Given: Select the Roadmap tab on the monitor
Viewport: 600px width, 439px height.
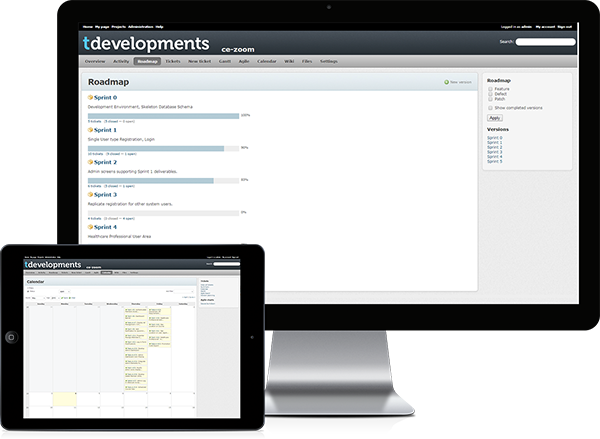Looking at the screenshot, I should pos(147,61).
